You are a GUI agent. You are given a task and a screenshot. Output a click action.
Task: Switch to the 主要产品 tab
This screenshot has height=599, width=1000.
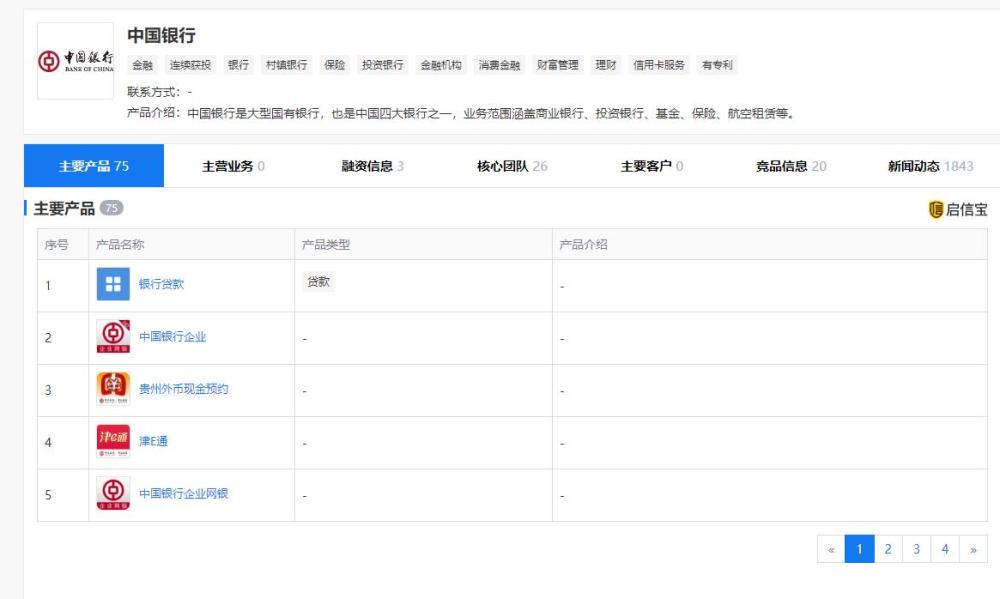pyautogui.click(x=94, y=166)
